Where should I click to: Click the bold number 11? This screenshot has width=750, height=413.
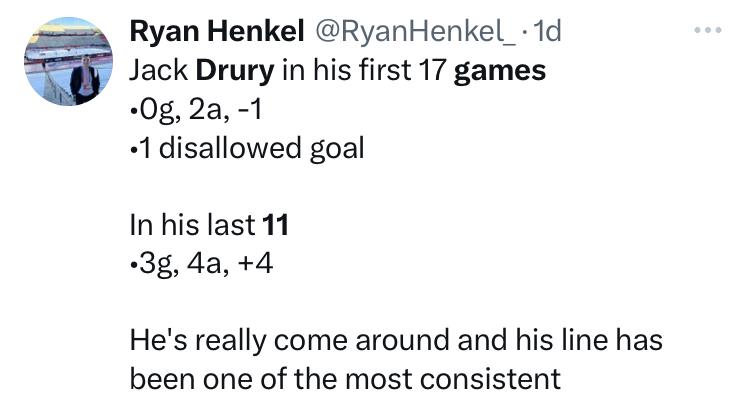click(276, 225)
